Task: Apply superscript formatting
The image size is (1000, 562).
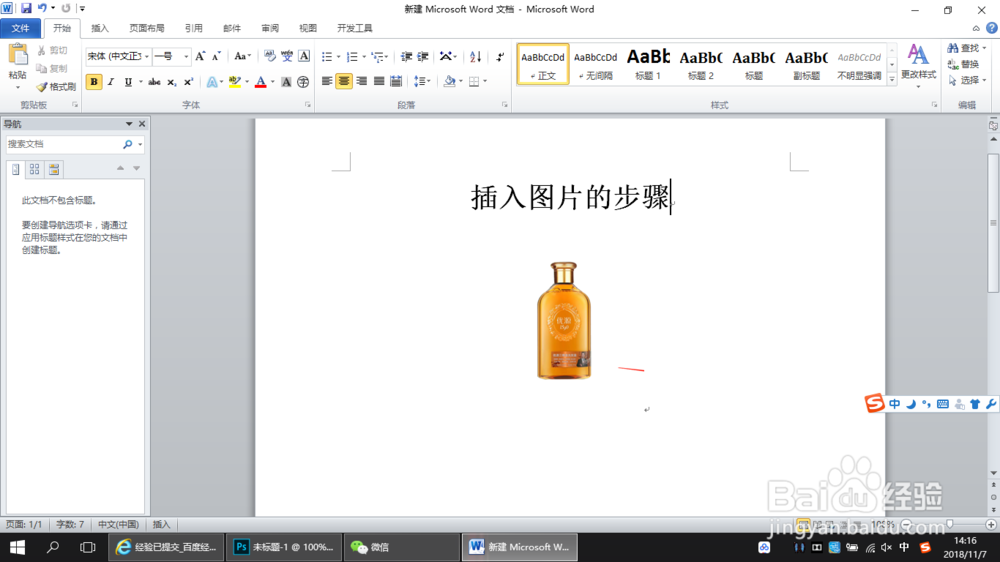Action: (x=188, y=82)
